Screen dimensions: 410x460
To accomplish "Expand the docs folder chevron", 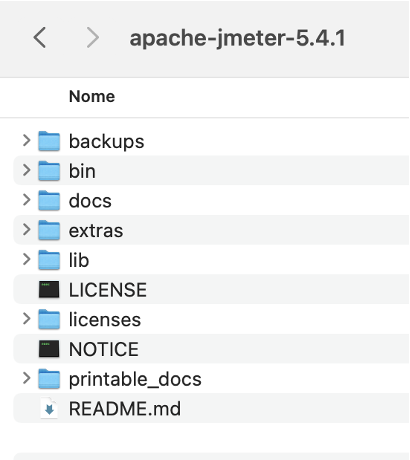I will [x=27, y=200].
